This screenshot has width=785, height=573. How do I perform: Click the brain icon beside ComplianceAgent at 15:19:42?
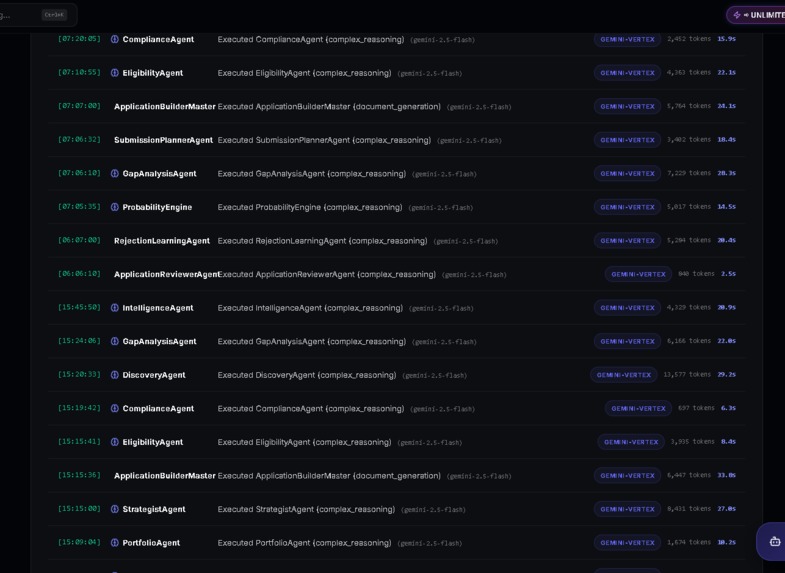click(x=115, y=408)
